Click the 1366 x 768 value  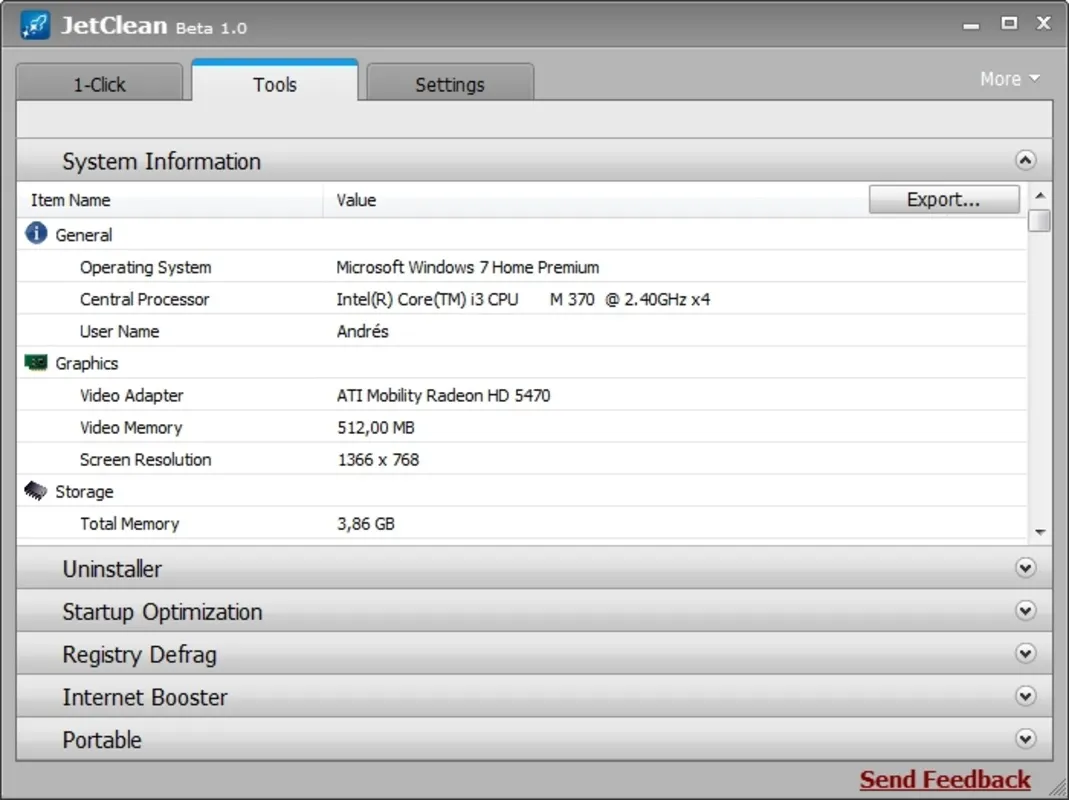pos(378,460)
